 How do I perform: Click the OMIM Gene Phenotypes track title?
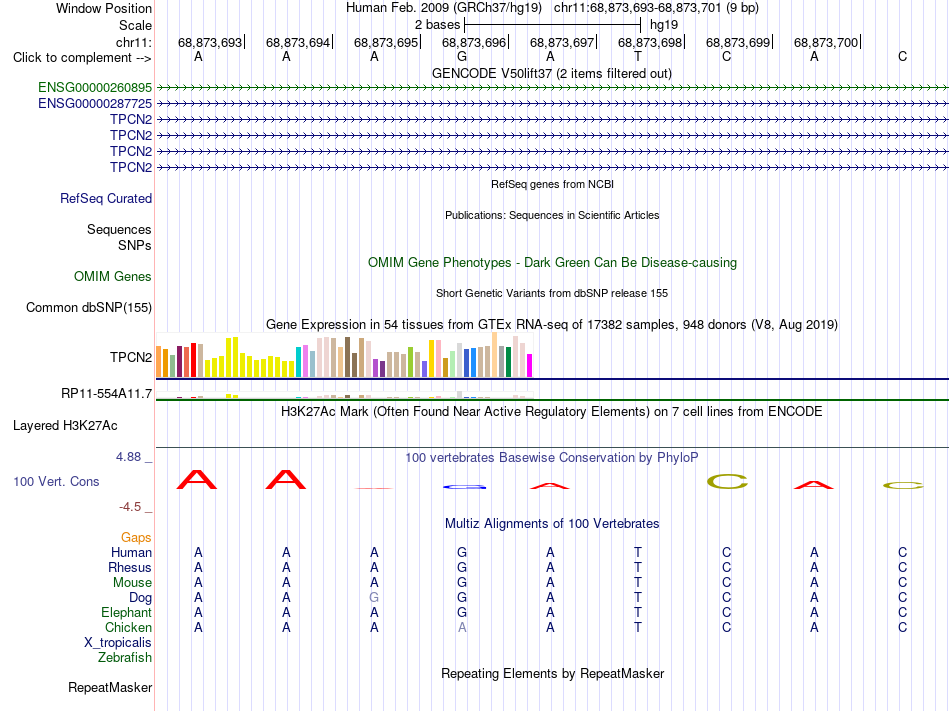[x=552, y=263]
